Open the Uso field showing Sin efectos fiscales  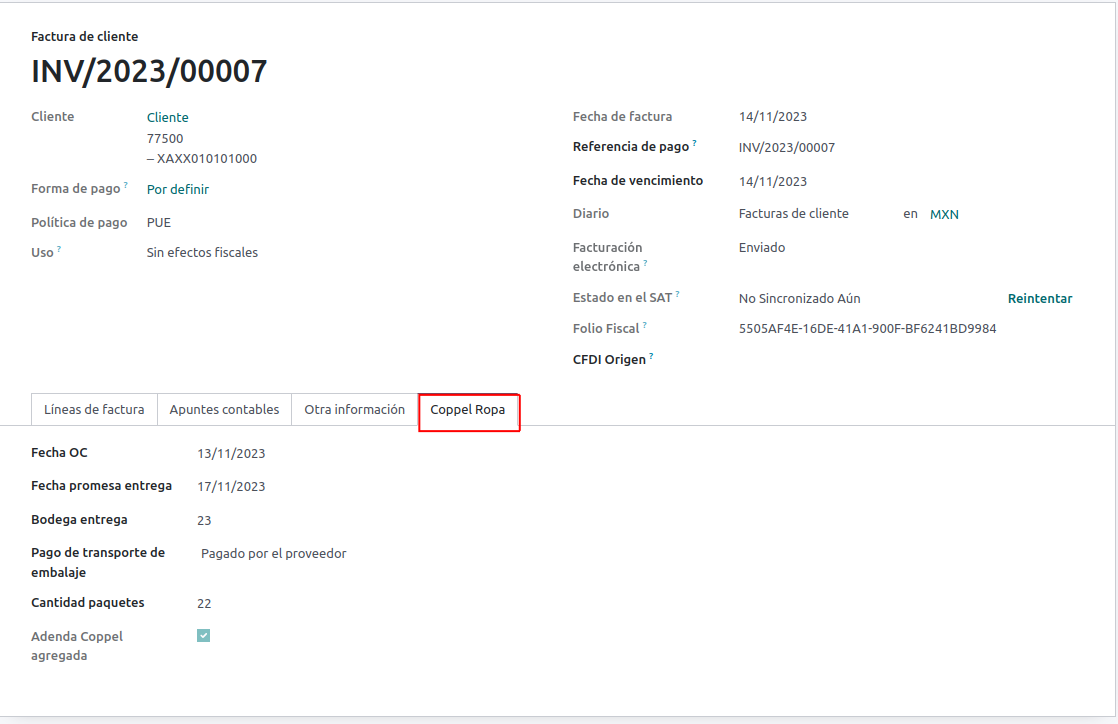(x=202, y=252)
